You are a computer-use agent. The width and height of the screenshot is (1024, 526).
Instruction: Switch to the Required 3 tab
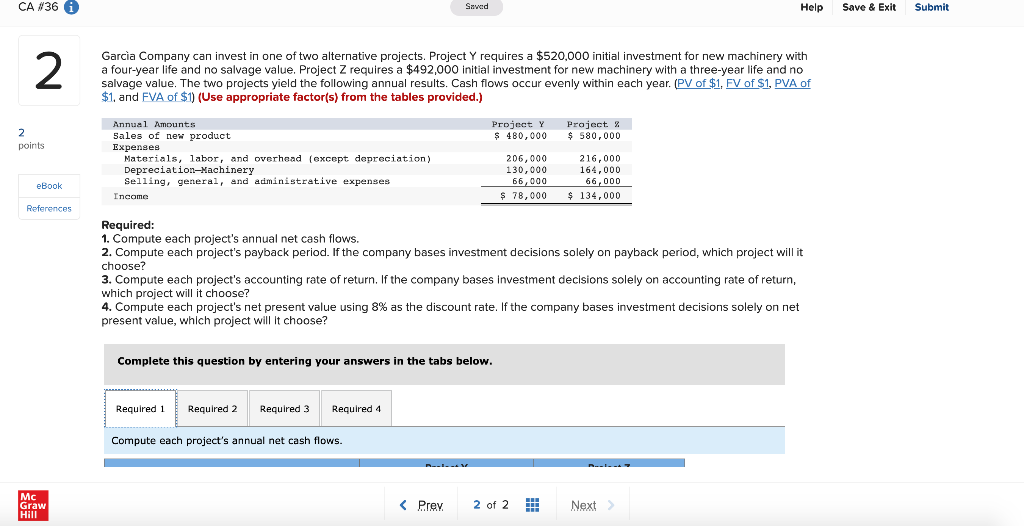click(x=284, y=408)
